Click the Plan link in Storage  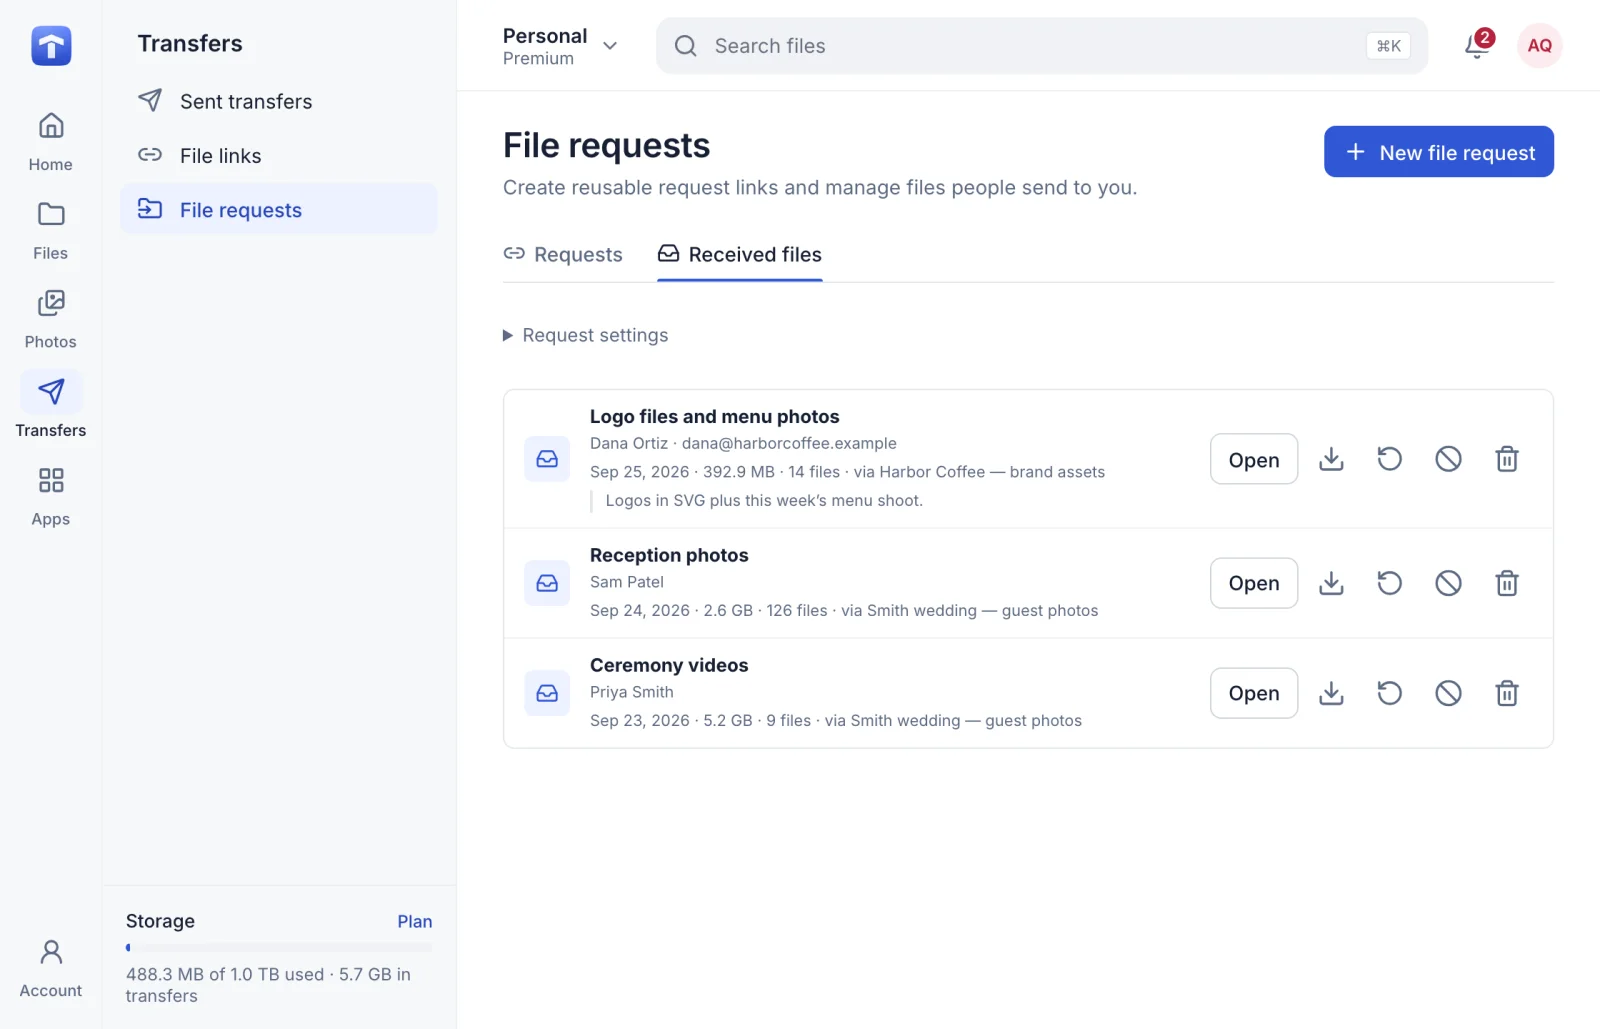coord(414,921)
